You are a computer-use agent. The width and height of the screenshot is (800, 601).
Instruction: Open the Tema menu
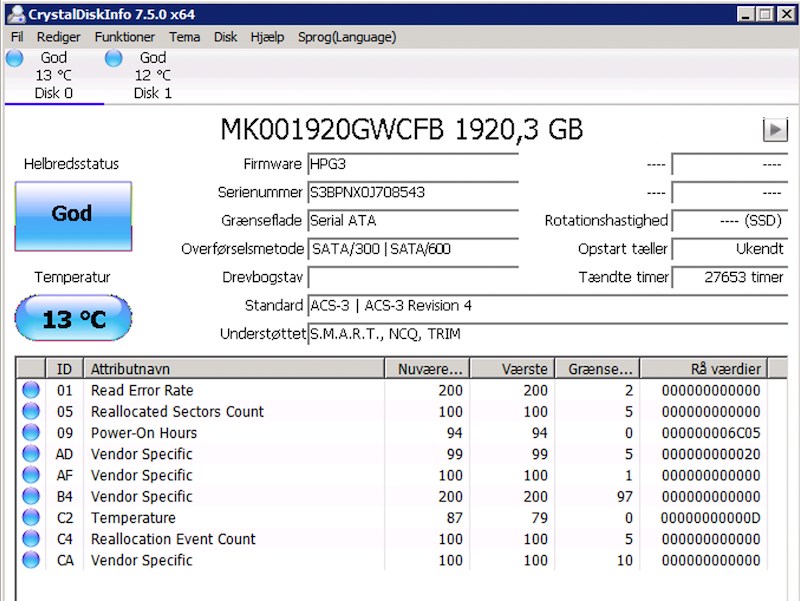184,37
